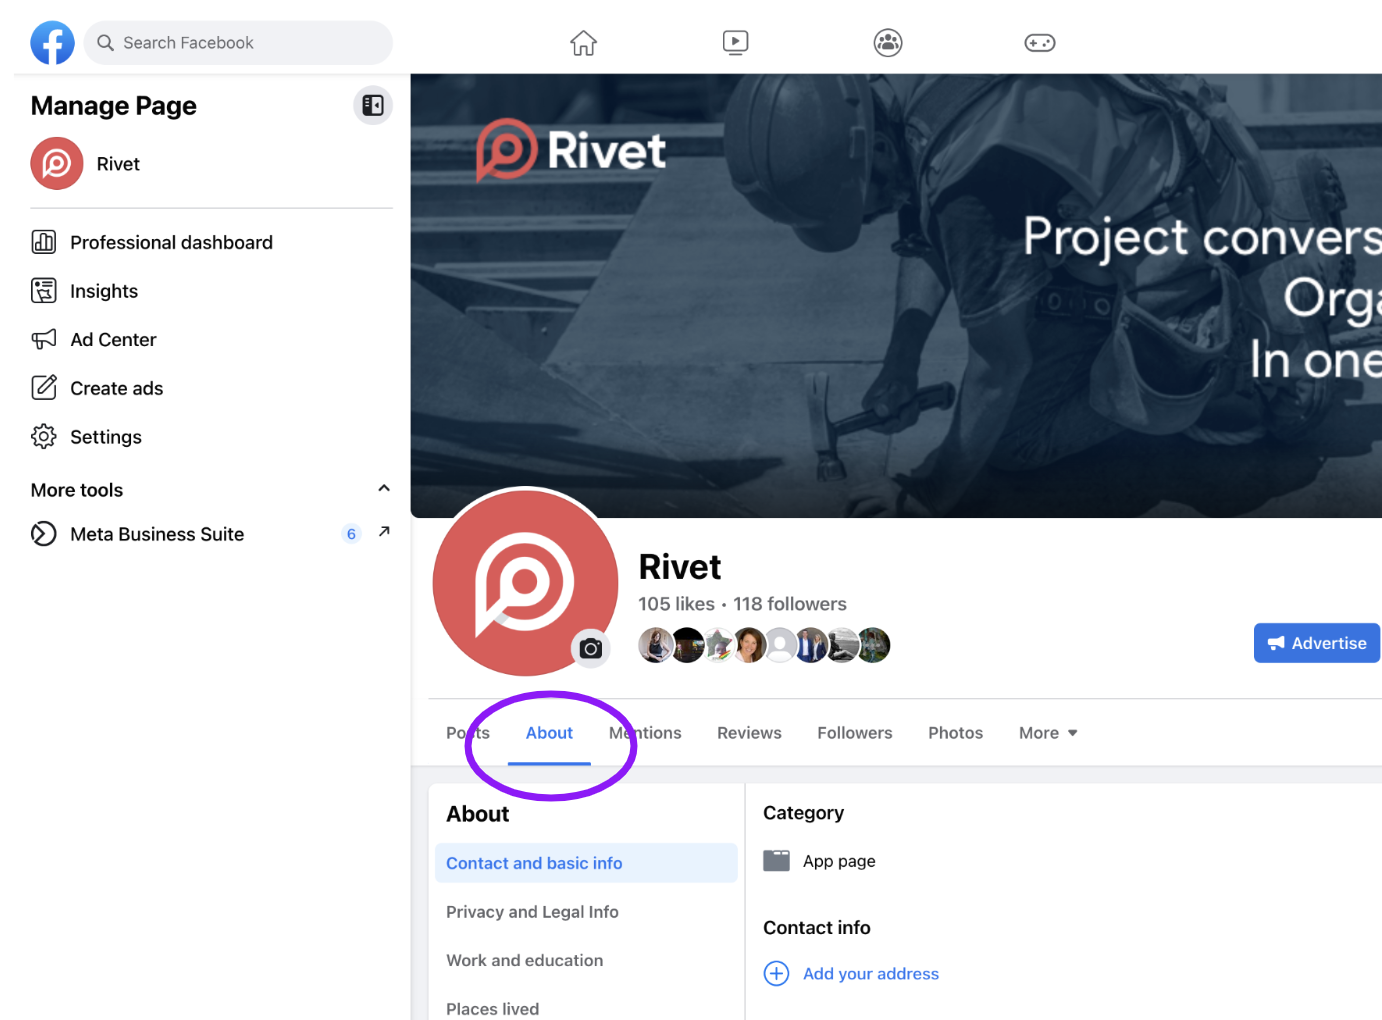
Task: Open the More tab dropdown
Action: [x=1048, y=733]
